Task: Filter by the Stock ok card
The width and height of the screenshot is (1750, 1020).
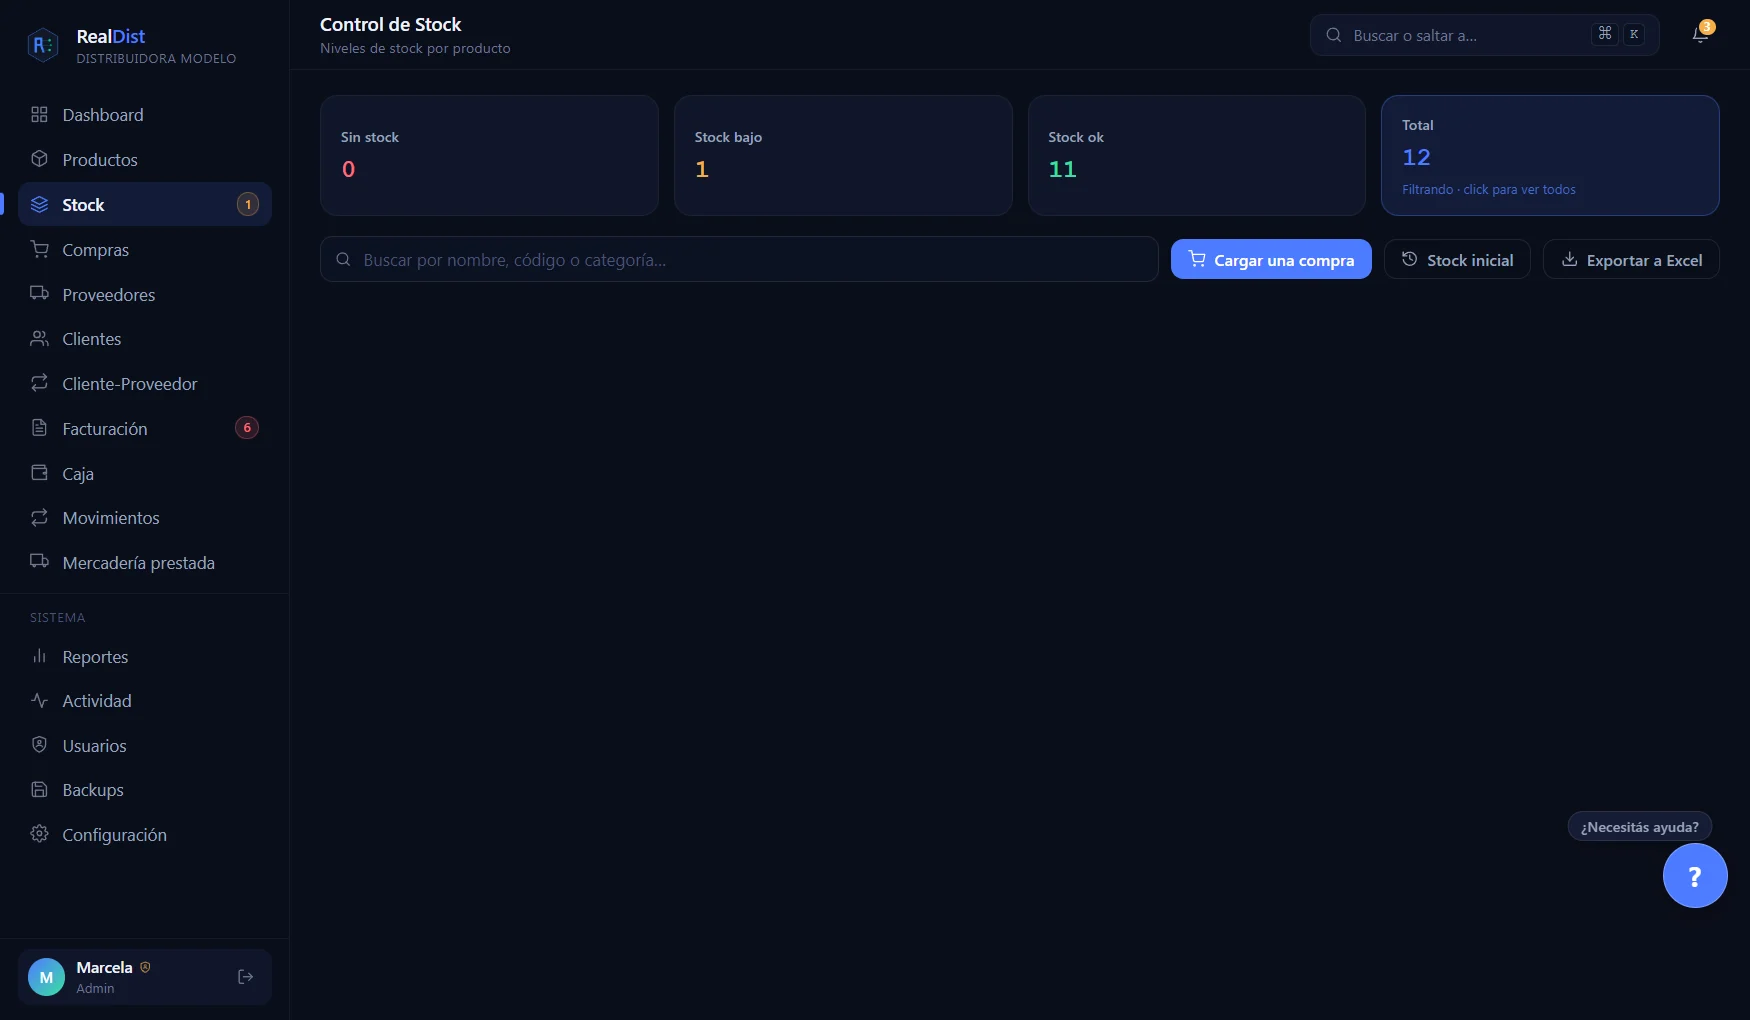Action: 1197,155
